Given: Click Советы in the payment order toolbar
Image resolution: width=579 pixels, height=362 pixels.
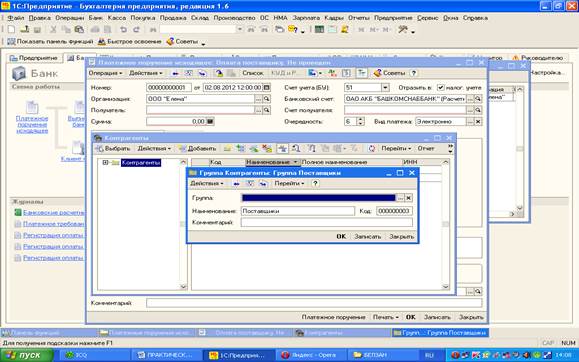Looking at the screenshot, I should pos(390,73).
